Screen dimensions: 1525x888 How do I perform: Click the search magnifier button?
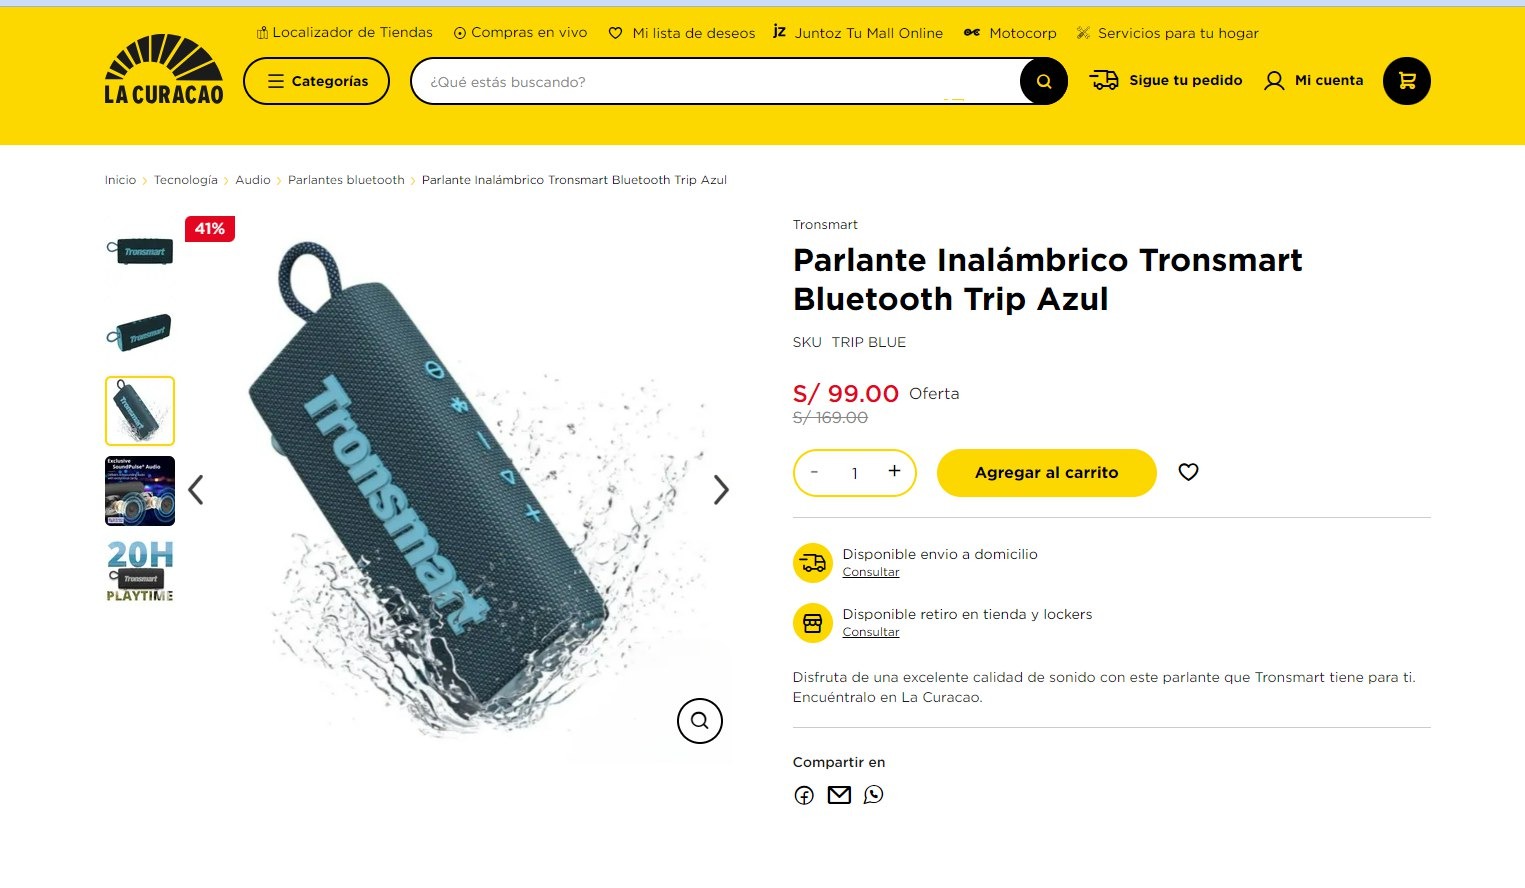coord(1043,82)
